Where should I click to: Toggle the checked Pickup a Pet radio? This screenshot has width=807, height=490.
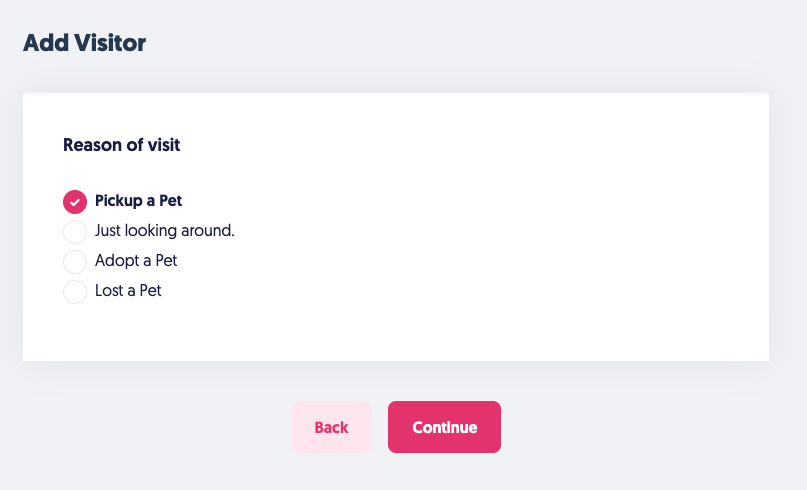coord(75,202)
